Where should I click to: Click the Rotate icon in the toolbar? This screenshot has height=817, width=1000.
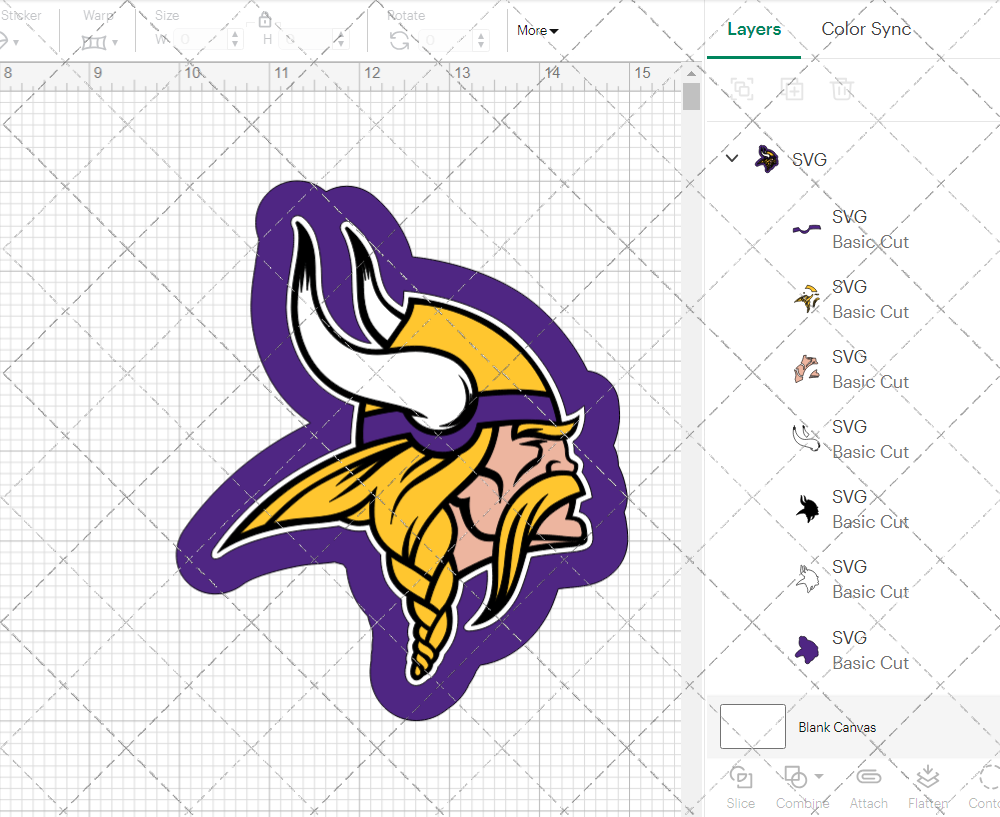[x=399, y=40]
